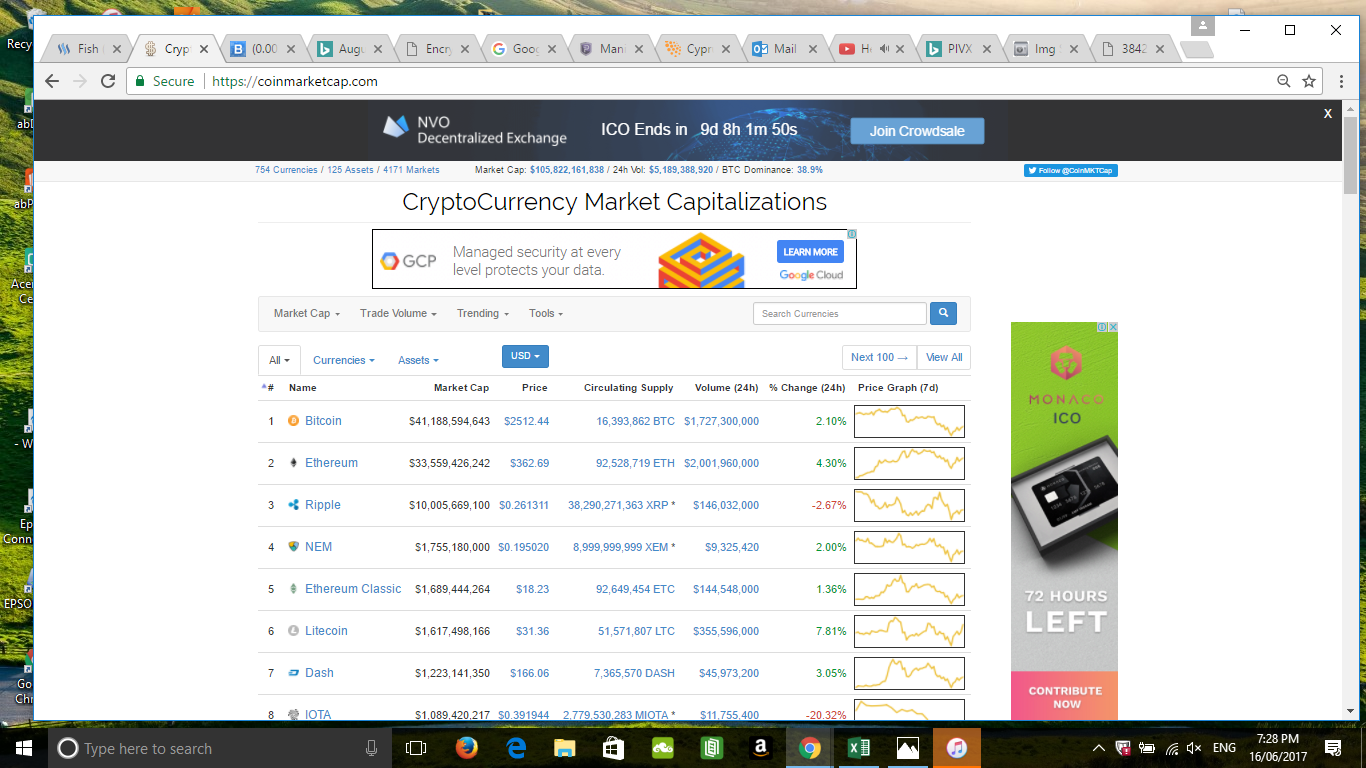The width and height of the screenshot is (1366, 768).
Task: Open Bitcoin's 7-day price graph
Action: click(x=909, y=421)
